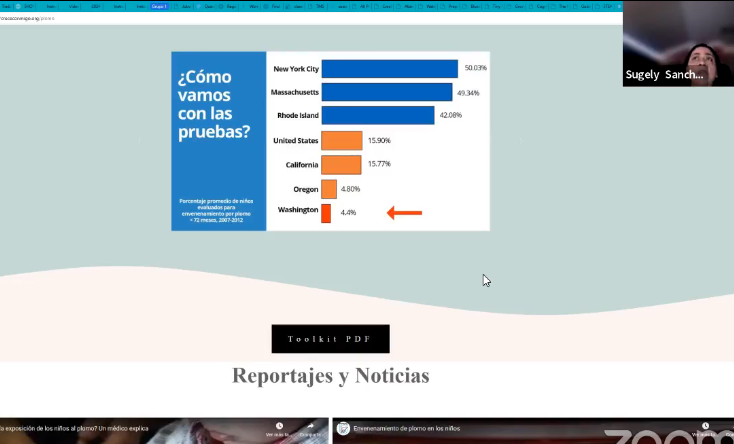The width and height of the screenshot is (734, 444).
Task: Click Watch later icon on left video
Action: (x=279, y=428)
